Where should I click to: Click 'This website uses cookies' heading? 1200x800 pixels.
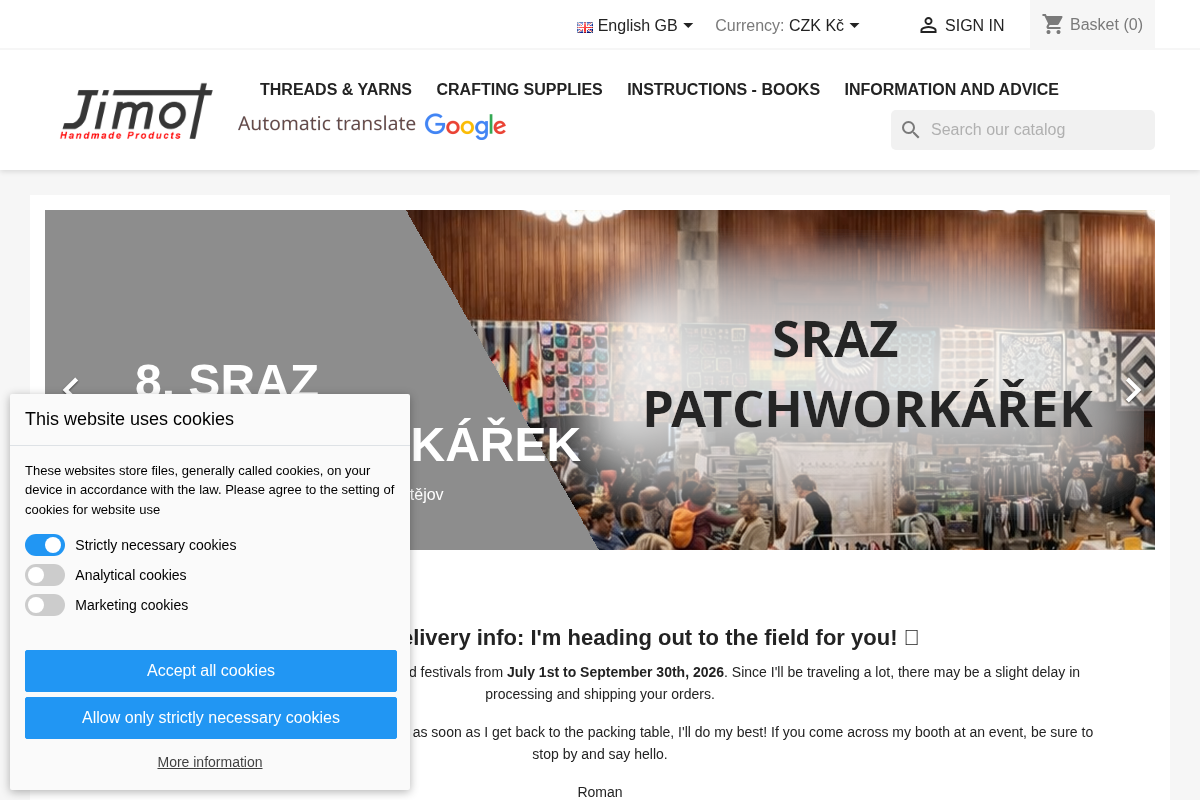pyautogui.click(x=129, y=419)
